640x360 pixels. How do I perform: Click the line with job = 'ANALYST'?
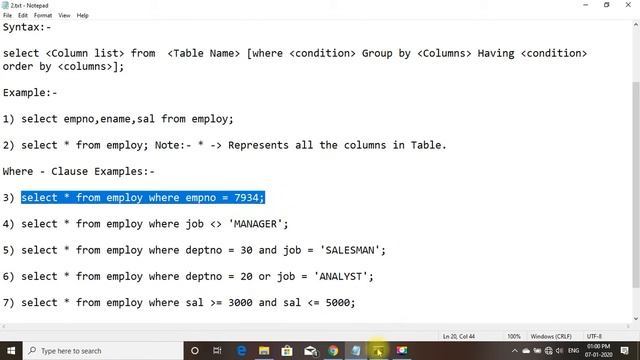pos(188,276)
